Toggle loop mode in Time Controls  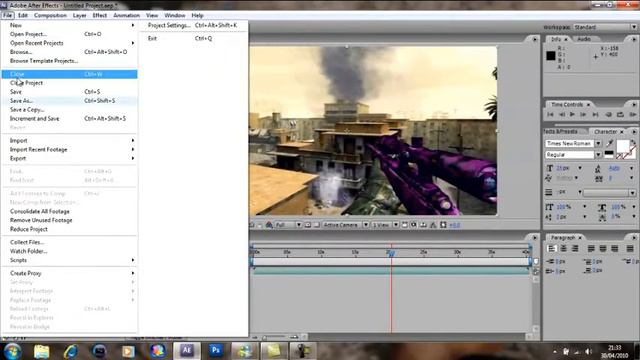click(x=620, y=115)
